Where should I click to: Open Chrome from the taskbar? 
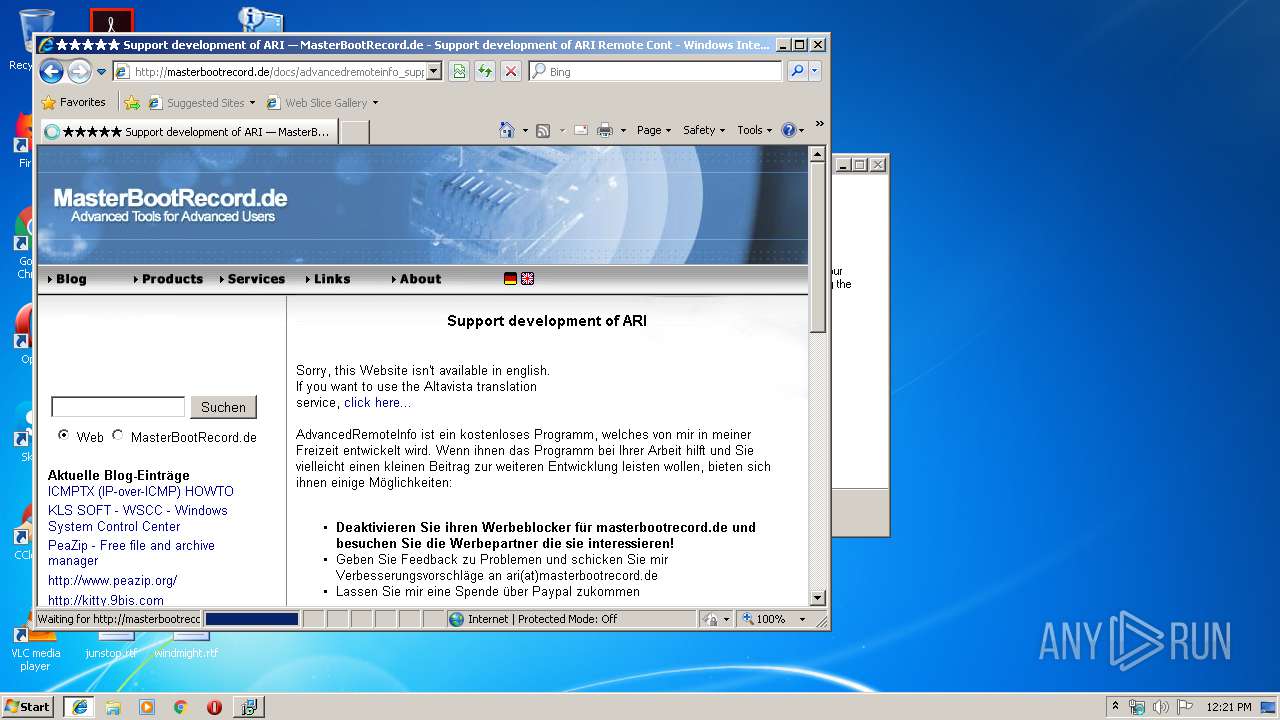180,707
